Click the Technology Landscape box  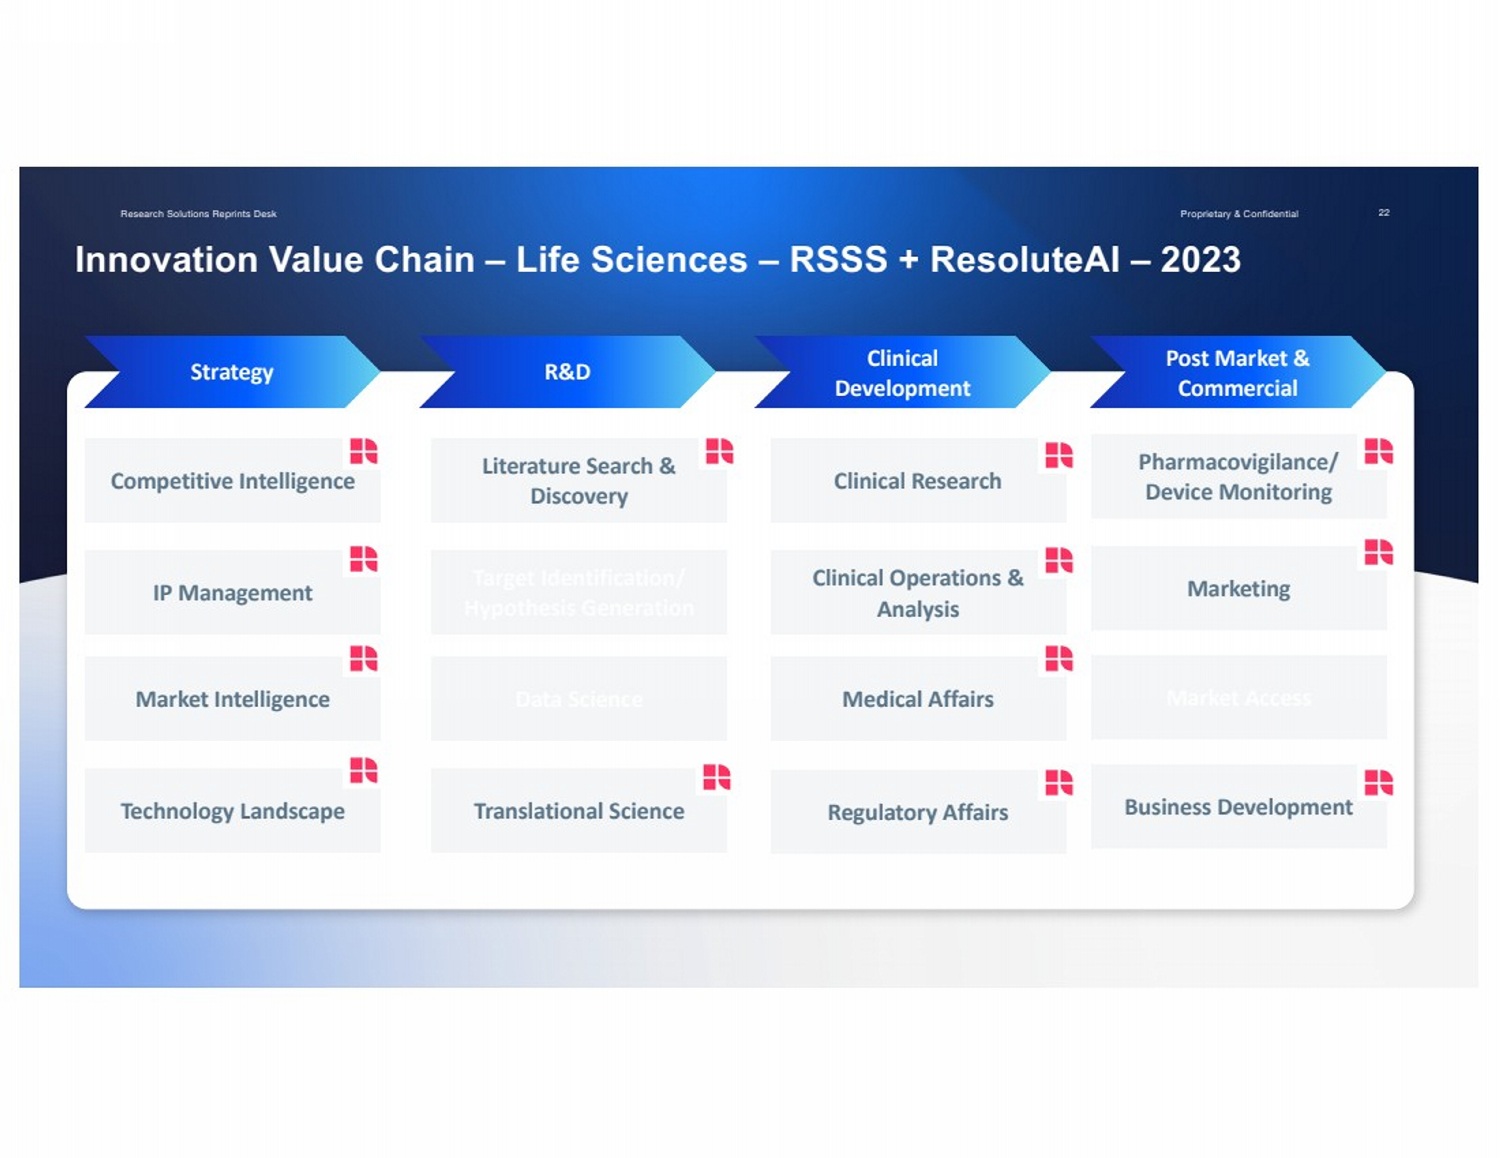pyautogui.click(x=232, y=811)
